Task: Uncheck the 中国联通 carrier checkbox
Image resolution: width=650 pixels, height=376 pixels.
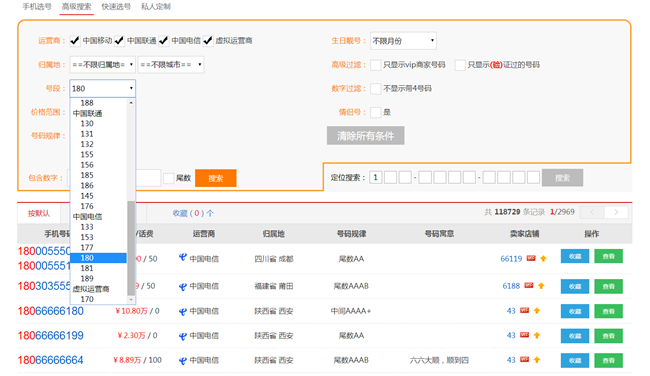Action: tap(119, 41)
